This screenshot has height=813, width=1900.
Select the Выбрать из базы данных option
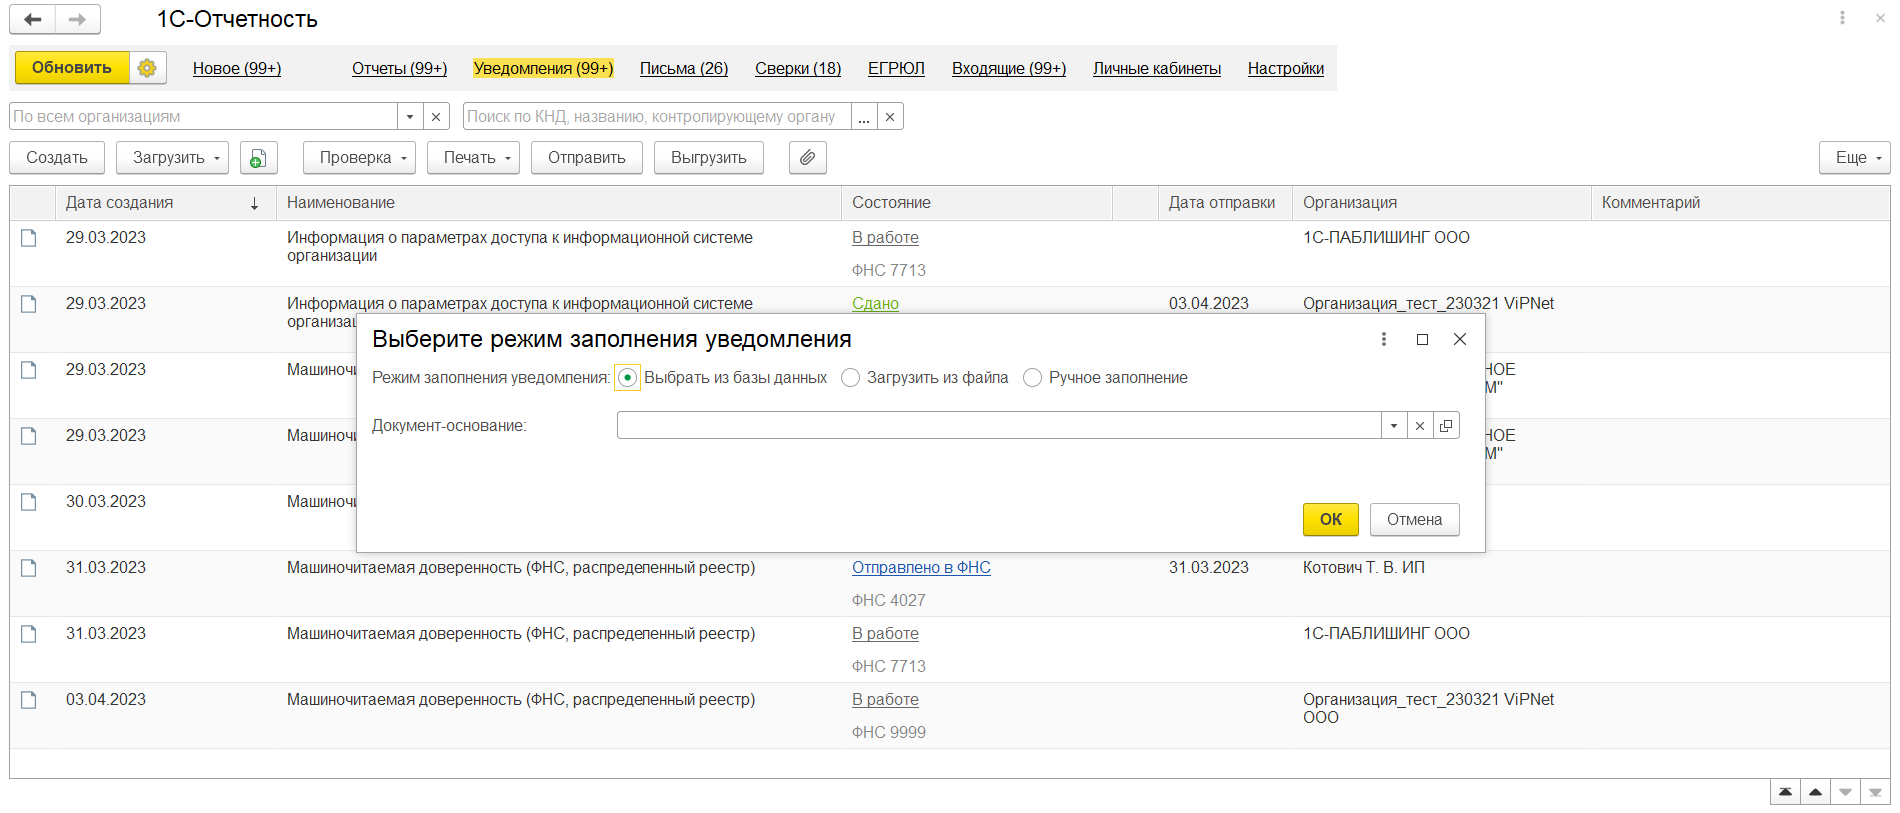(627, 378)
